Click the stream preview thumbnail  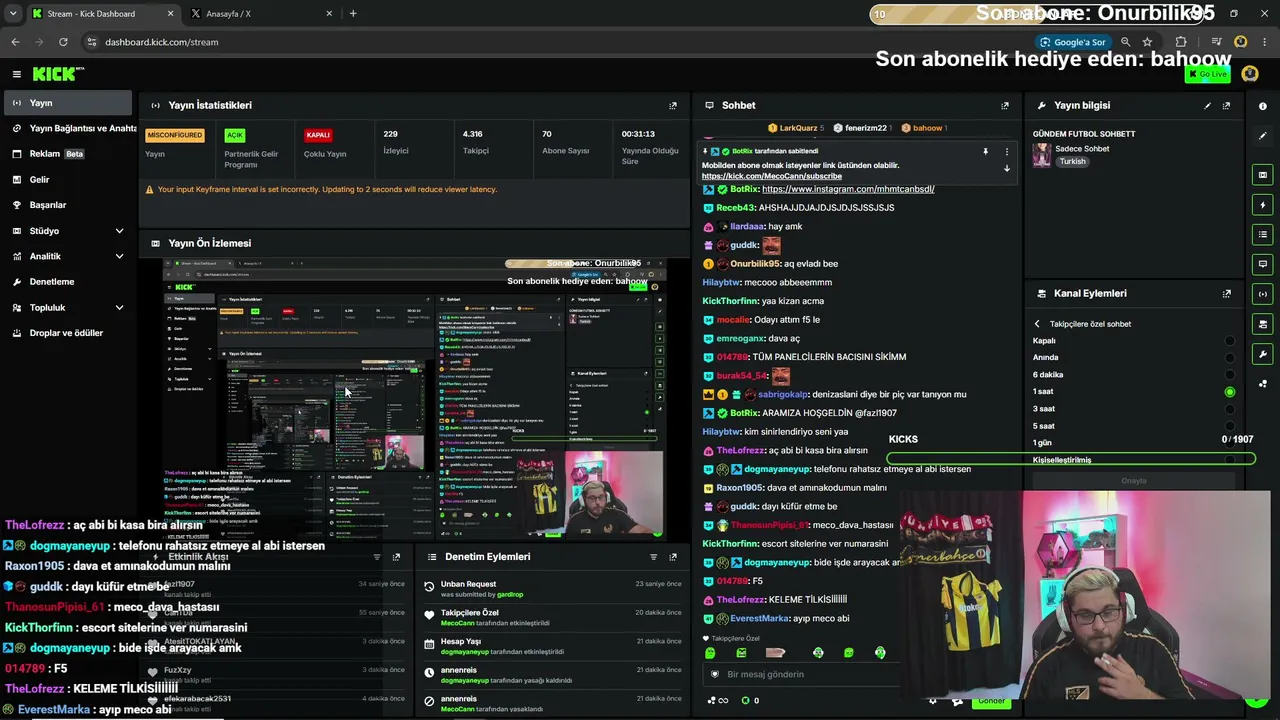pyautogui.click(x=415, y=400)
